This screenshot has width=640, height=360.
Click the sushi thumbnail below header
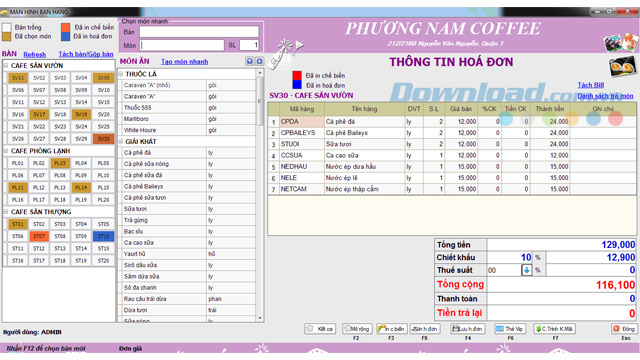pos(622,66)
